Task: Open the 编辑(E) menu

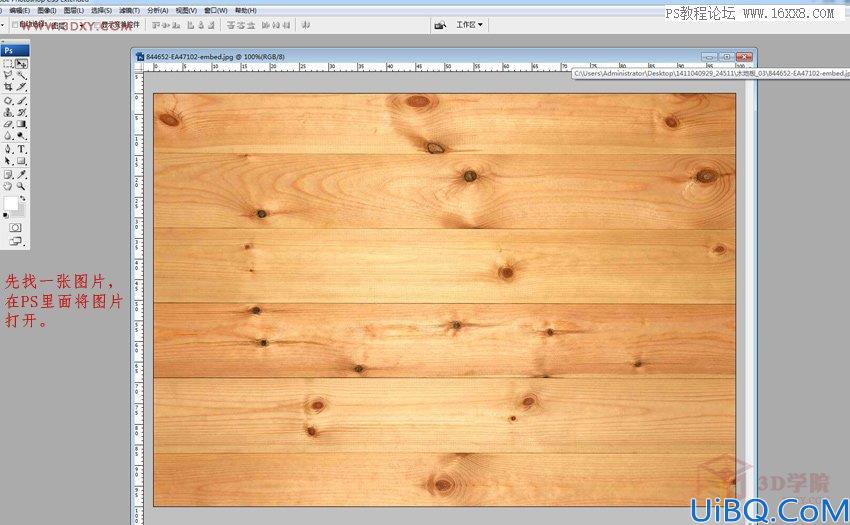Action: (19, 10)
